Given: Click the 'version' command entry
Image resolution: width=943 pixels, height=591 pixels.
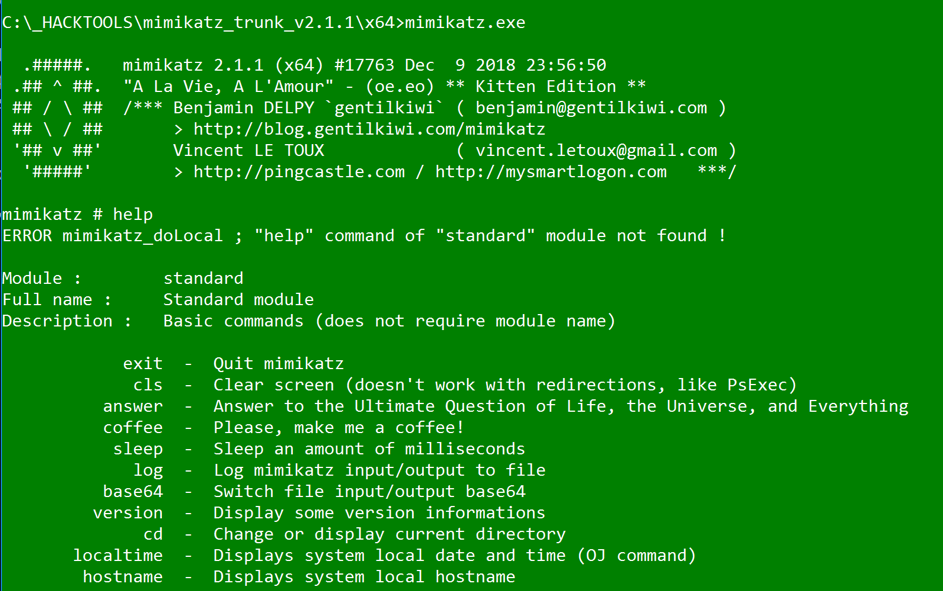Looking at the screenshot, I should tap(127, 513).
